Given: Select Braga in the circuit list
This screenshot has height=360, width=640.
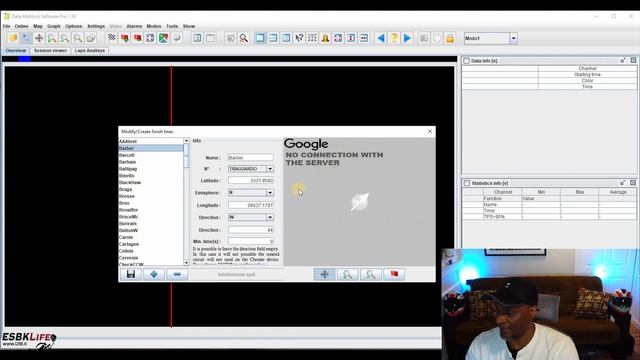Looking at the screenshot, I should 151,189.
